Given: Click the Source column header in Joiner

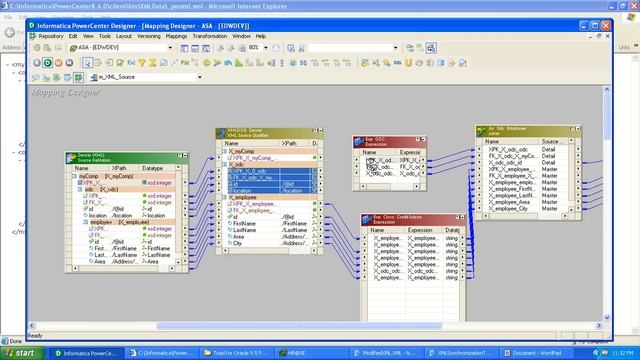Looking at the screenshot, I should pyautogui.click(x=554, y=141).
